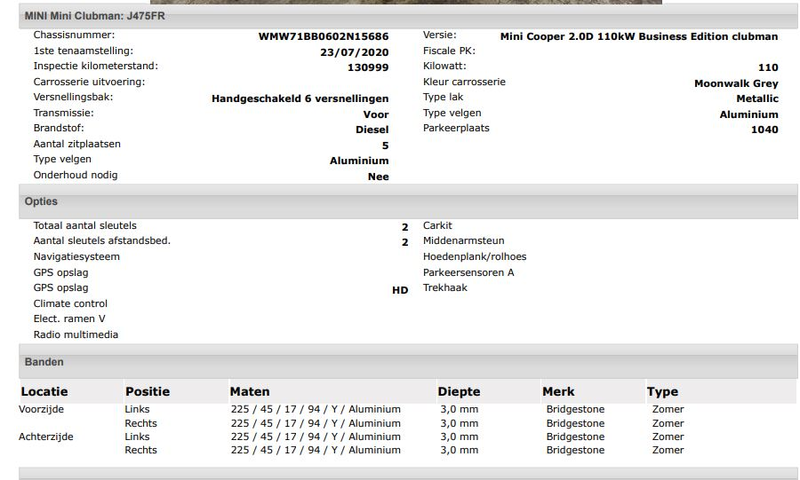Sort by the Maten column header
The width and height of the screenshot is (800, 480).
point(250,391)
